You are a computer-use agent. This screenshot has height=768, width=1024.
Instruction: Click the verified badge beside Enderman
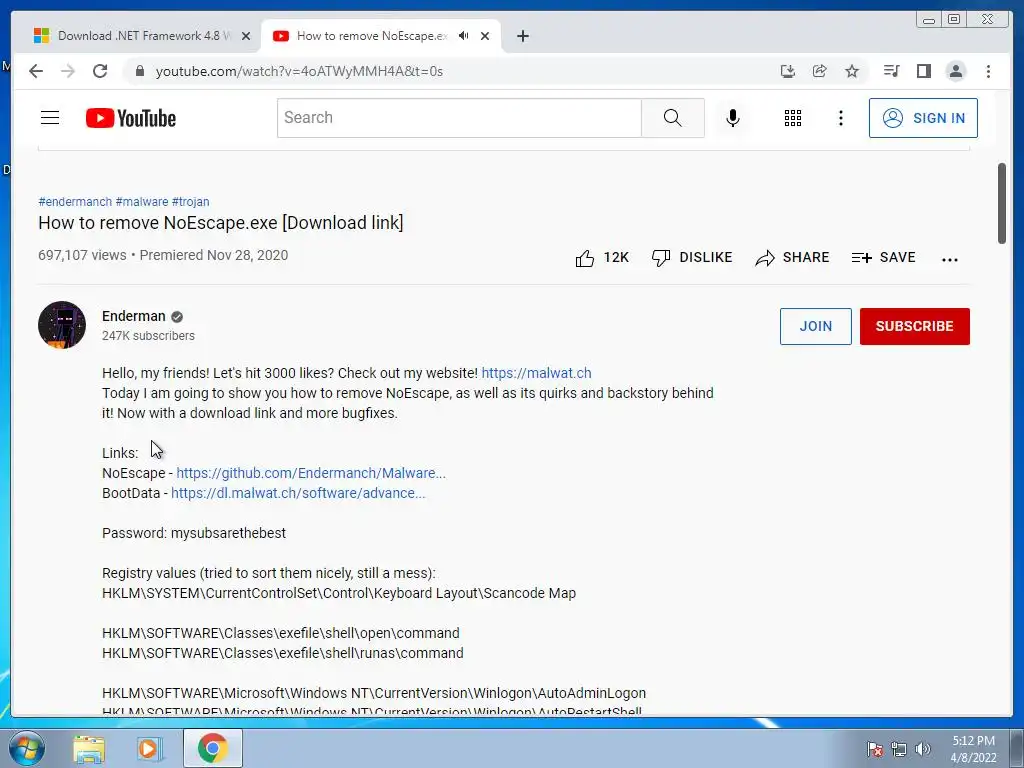pyautogui.click(x=177, y=317)
